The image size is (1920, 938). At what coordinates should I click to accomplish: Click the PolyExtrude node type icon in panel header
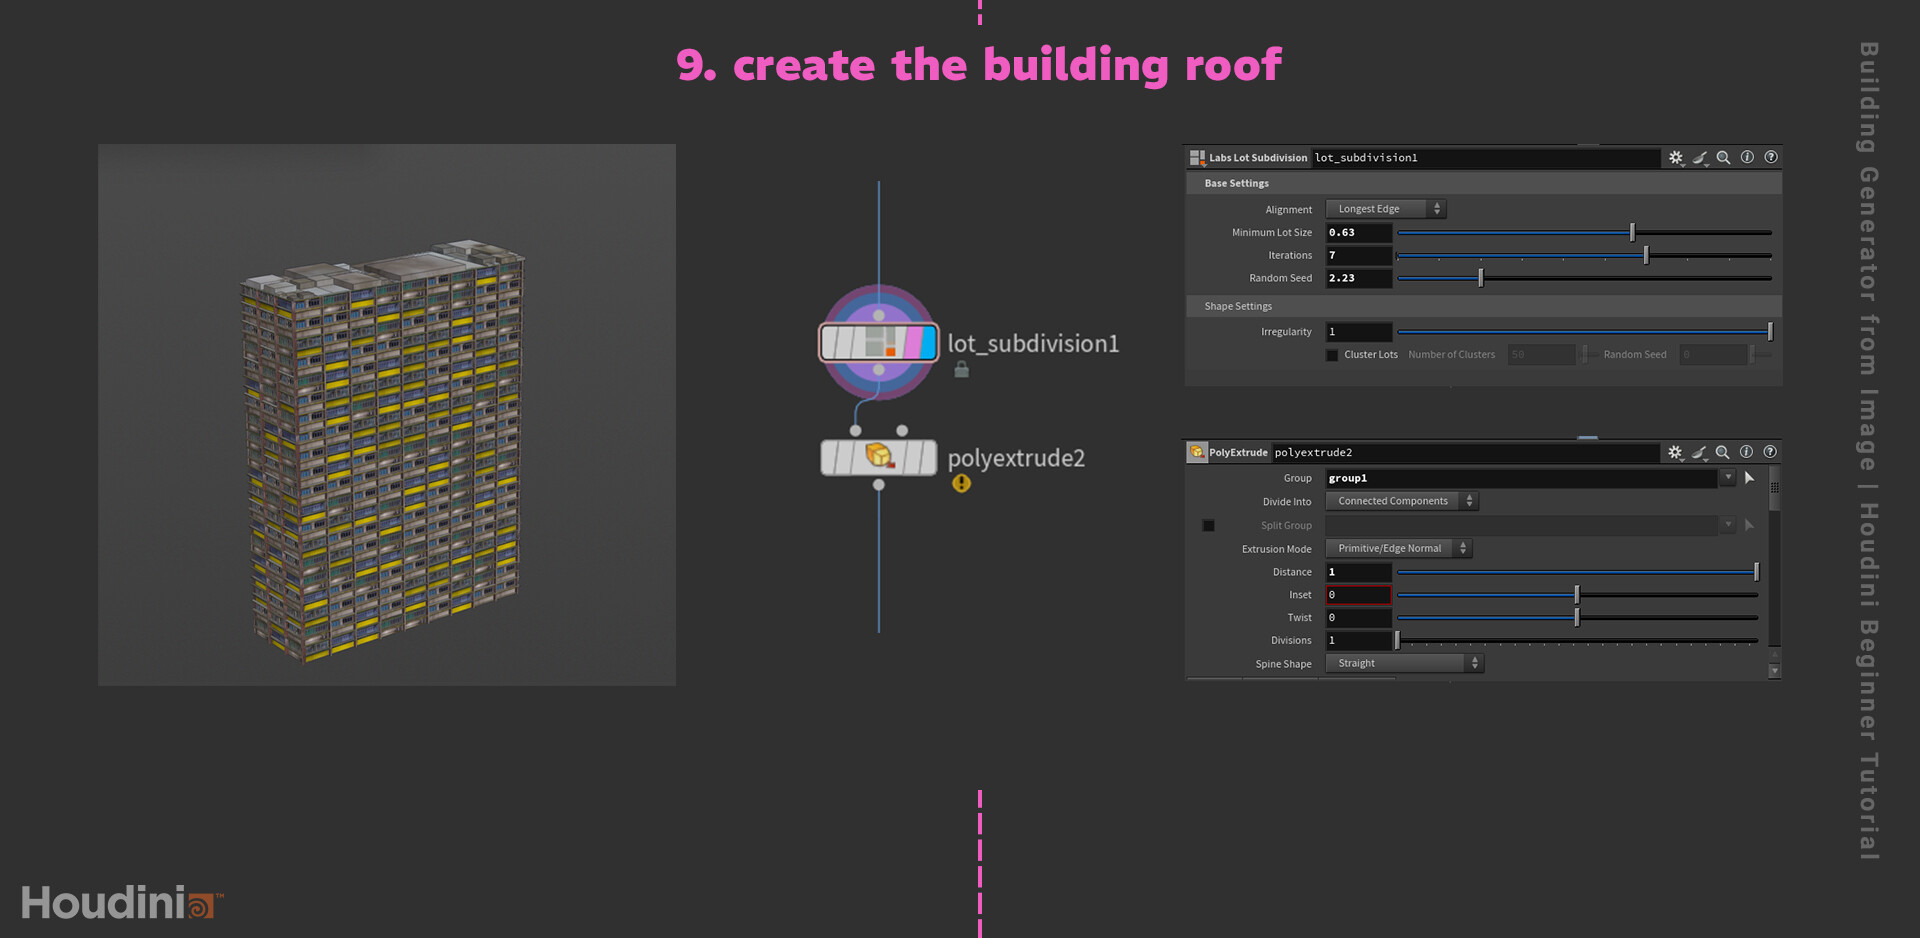coord(1197,452)
